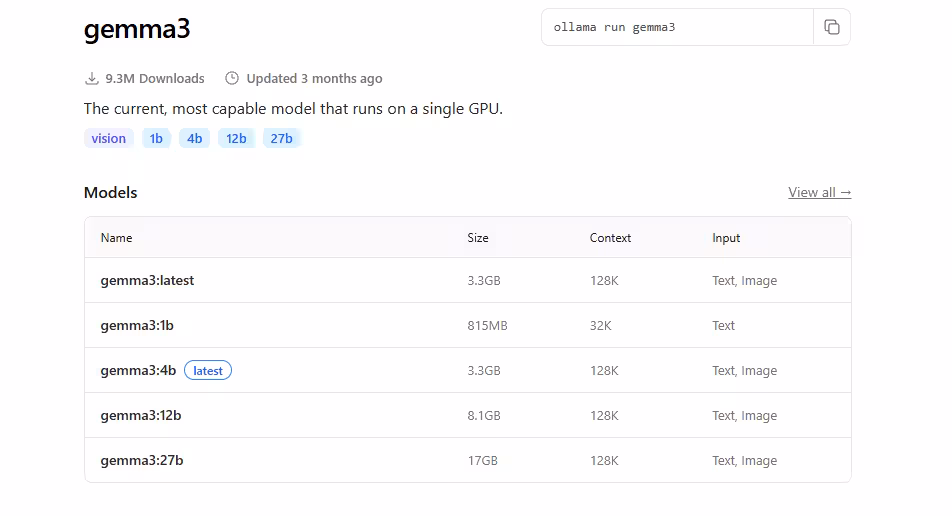The image size is (952, 516).
Task: Click Text, Image input in gemma3:27b row
Action: (x=744, y=460)
